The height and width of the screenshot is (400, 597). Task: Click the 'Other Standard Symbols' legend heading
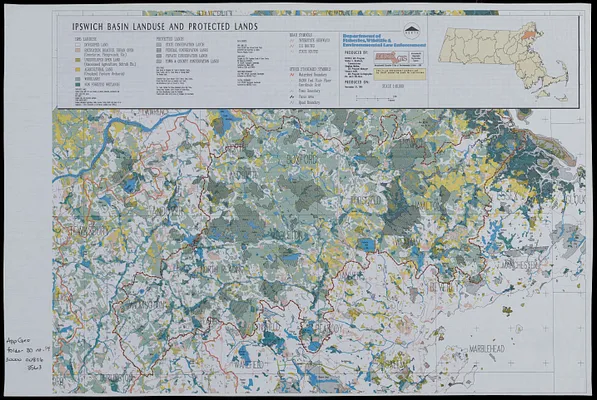tap(310, 69)
